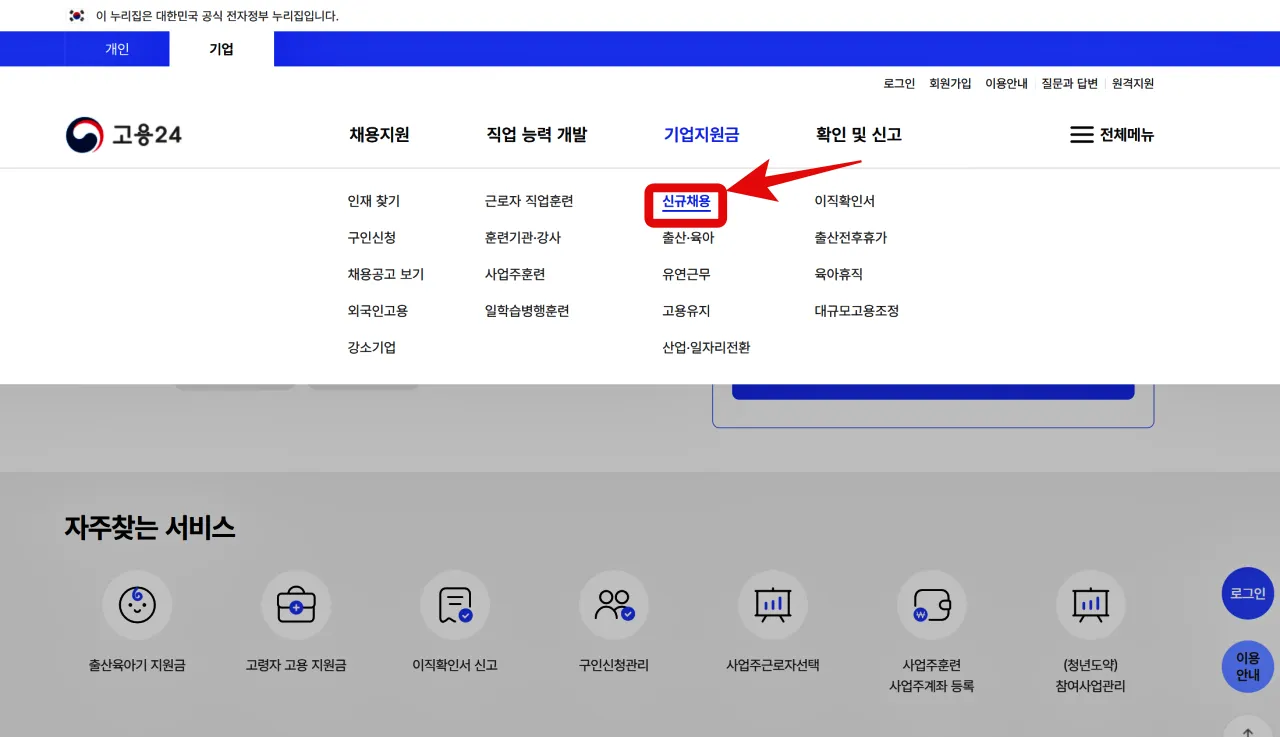
Task: Click 회원가입 in the utility bar
Action: click(949, 83)
